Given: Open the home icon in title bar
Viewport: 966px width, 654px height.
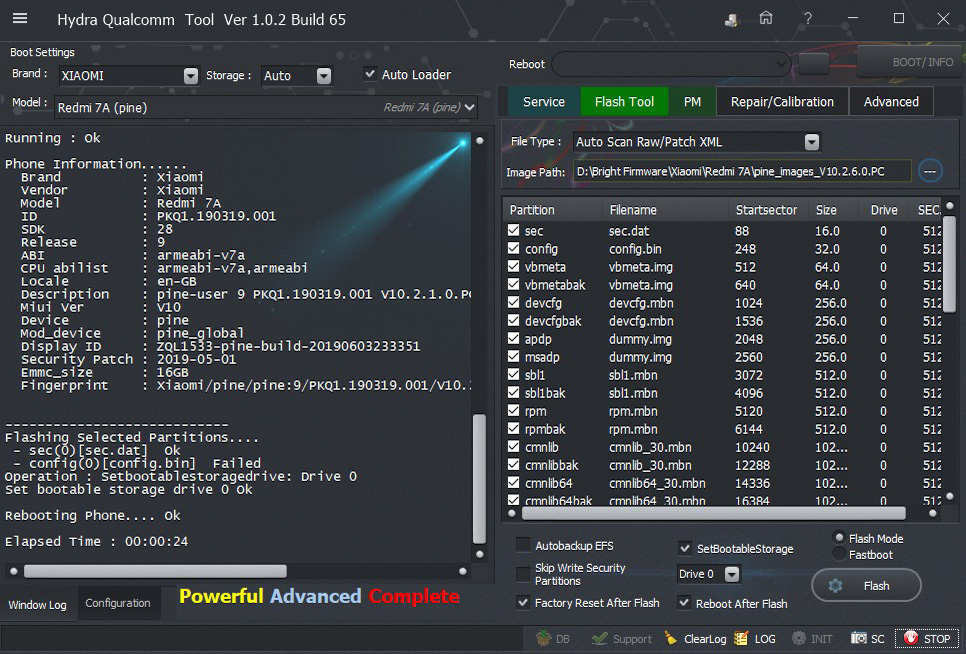Looking at the screenshot, I should click(766, 18).
